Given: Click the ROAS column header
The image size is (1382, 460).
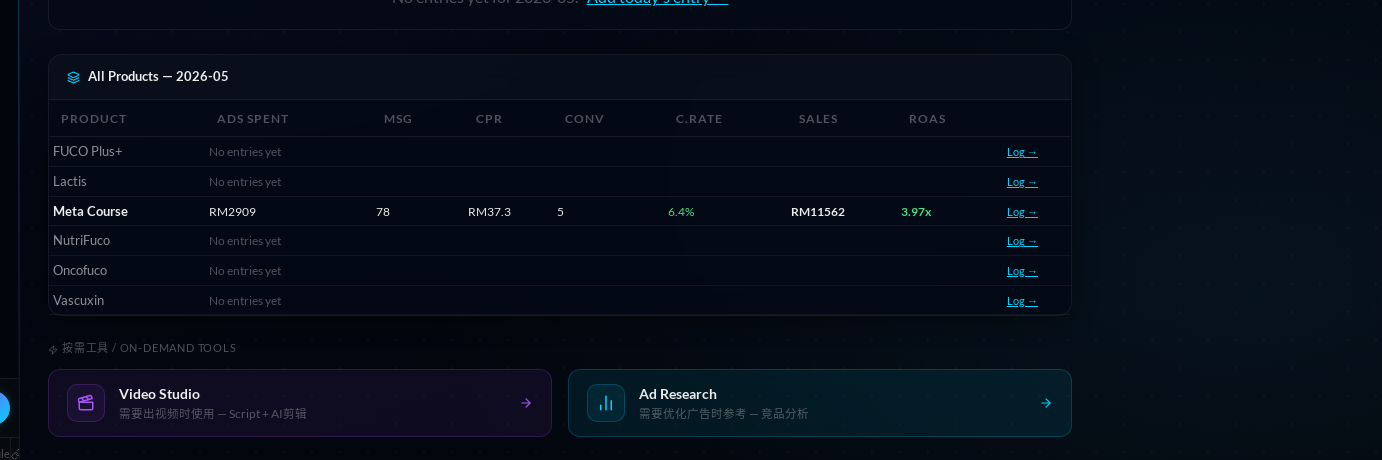Looking at the screenshot, I should coord(927,119).
